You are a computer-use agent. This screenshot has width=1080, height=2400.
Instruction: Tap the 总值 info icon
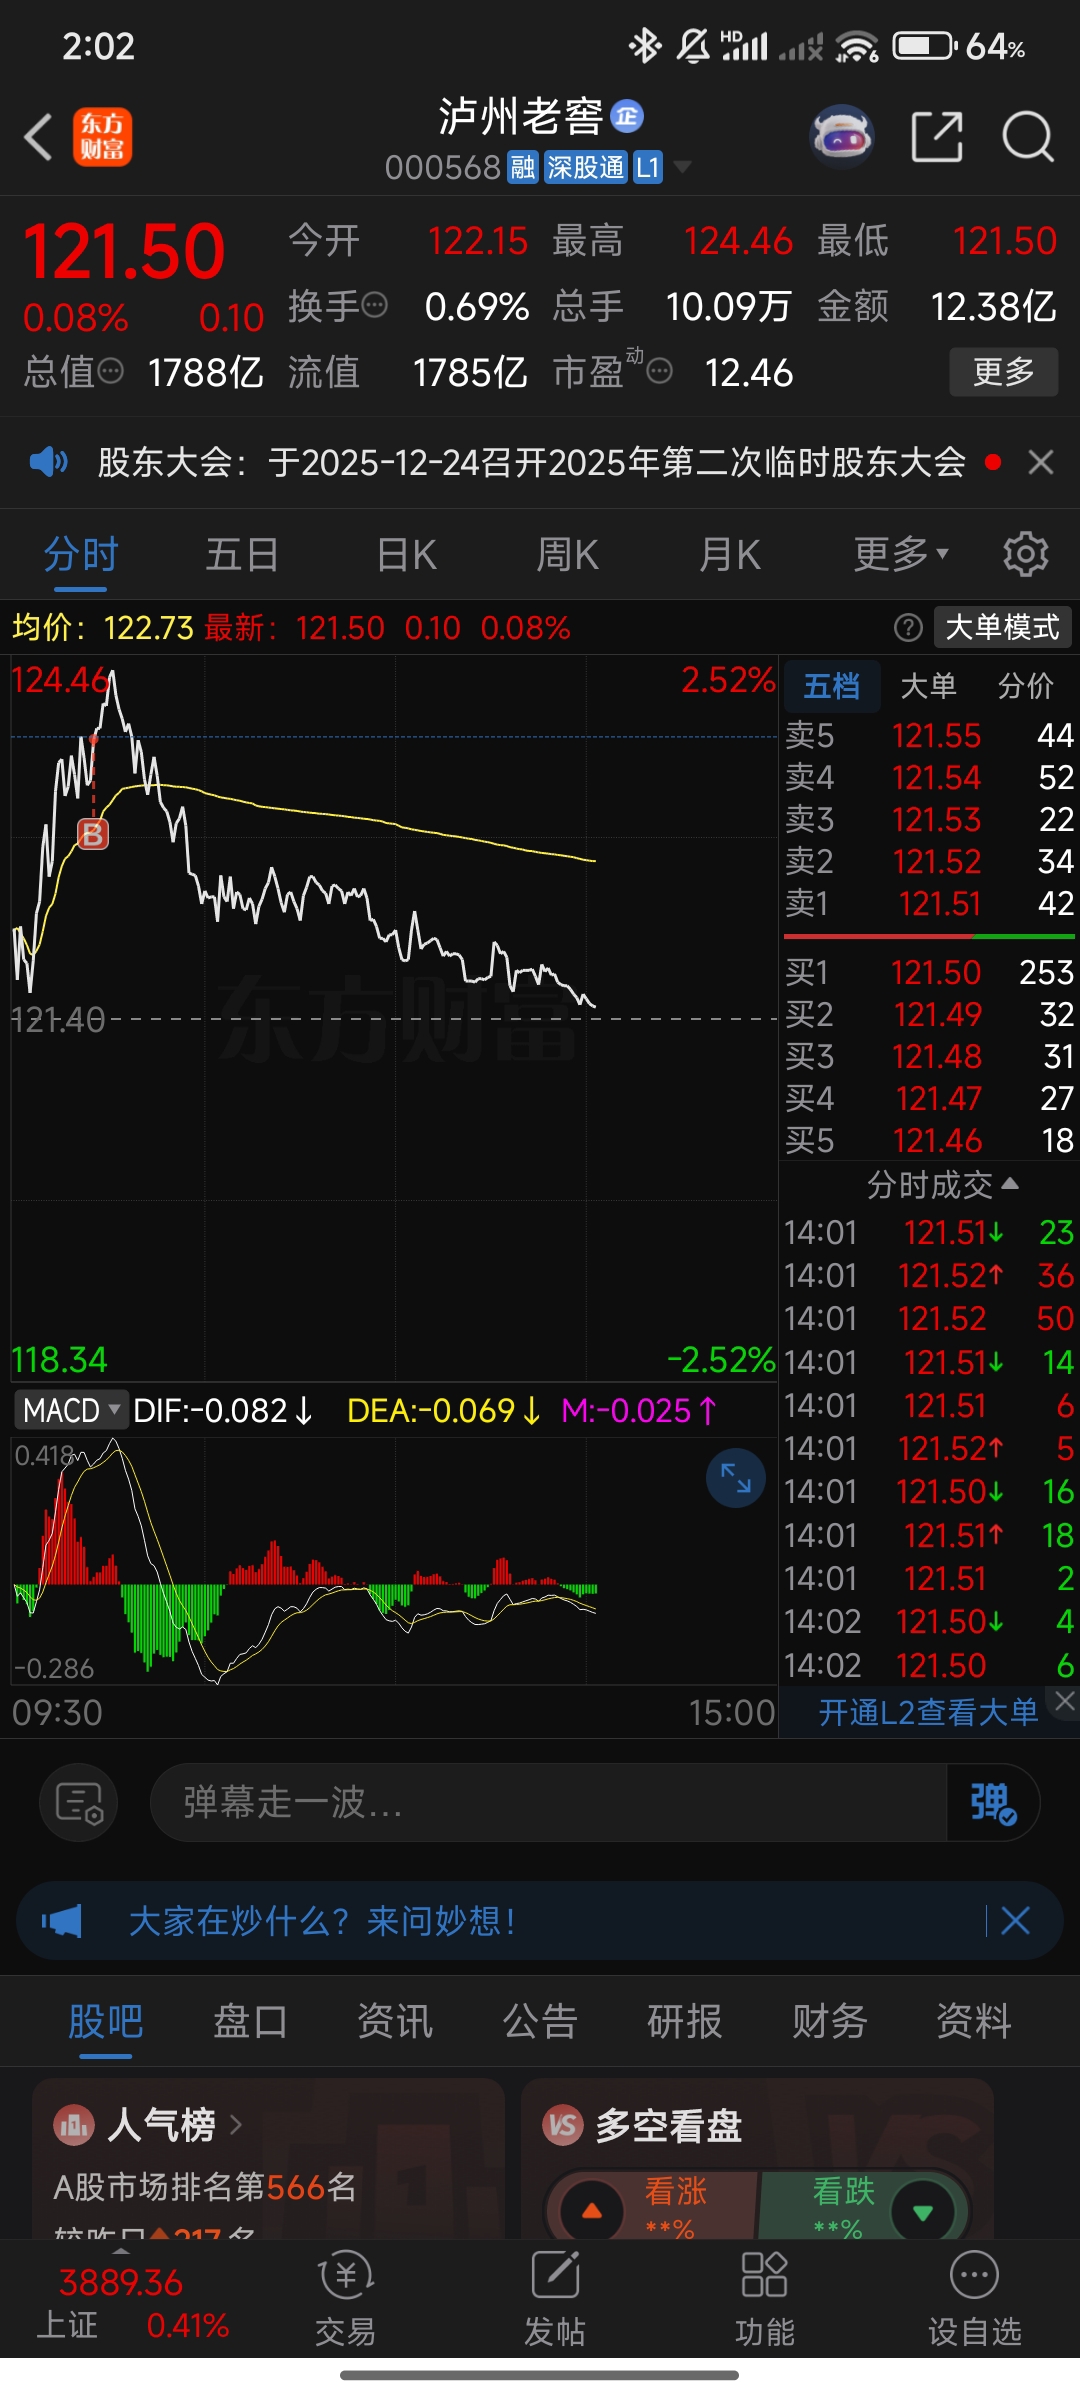[111, 371]
